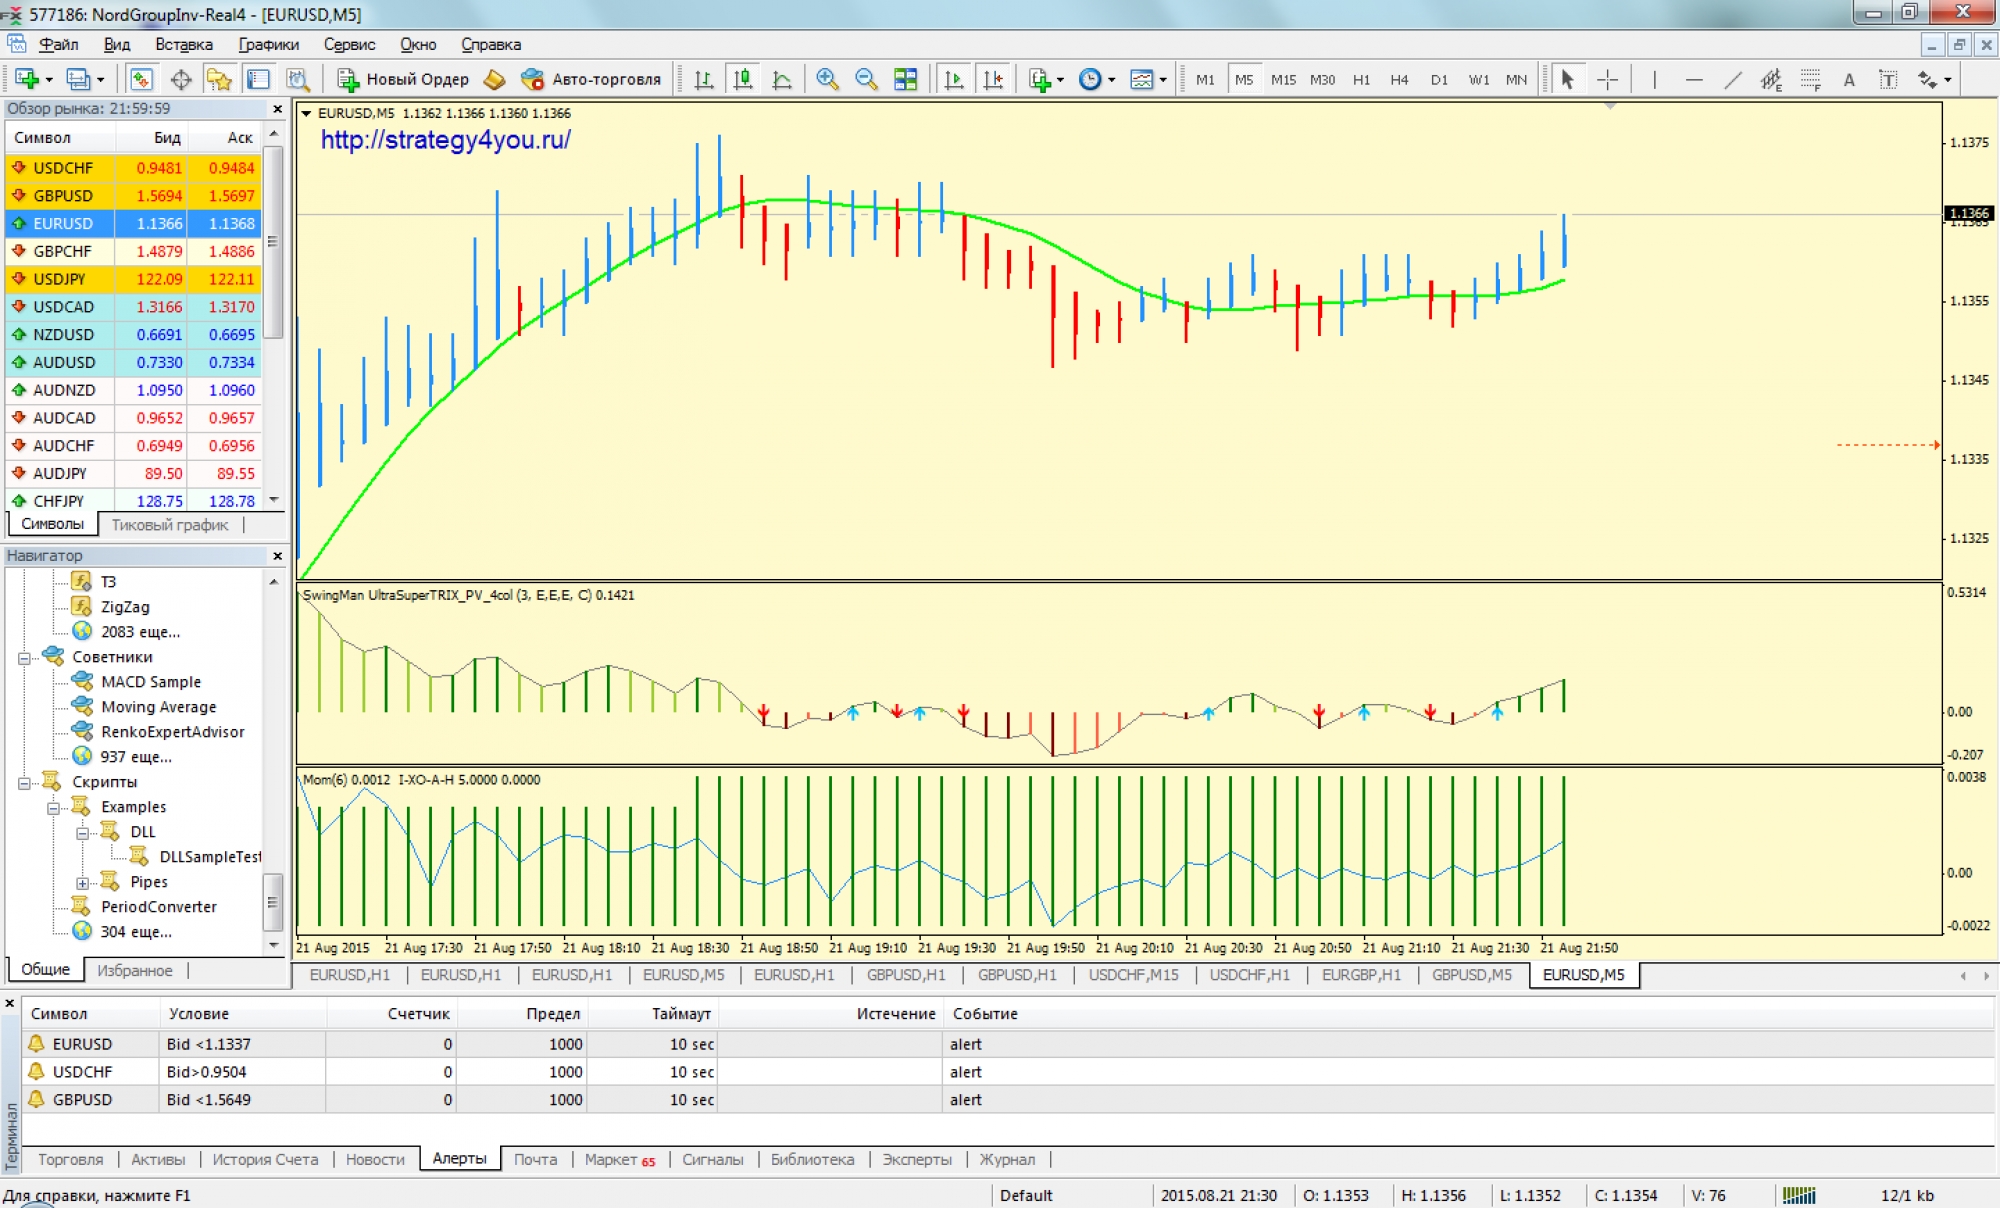Toggle the H1 timeframe button

click(x=1361, y=79)
